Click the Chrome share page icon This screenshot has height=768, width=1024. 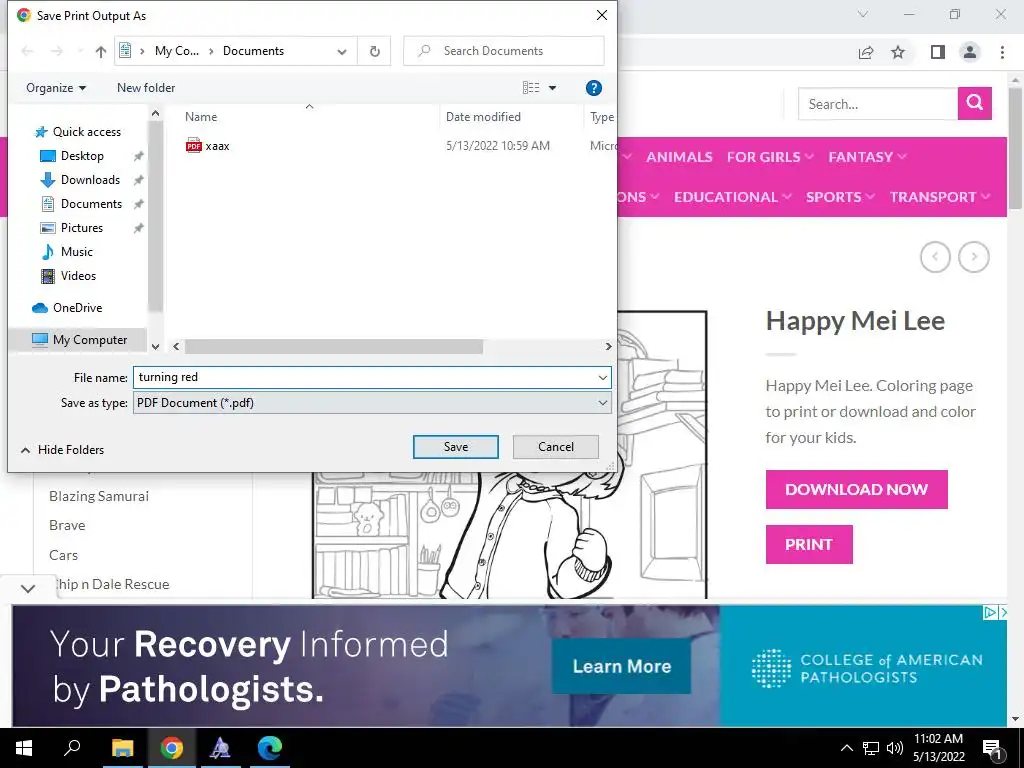point(866,52)
